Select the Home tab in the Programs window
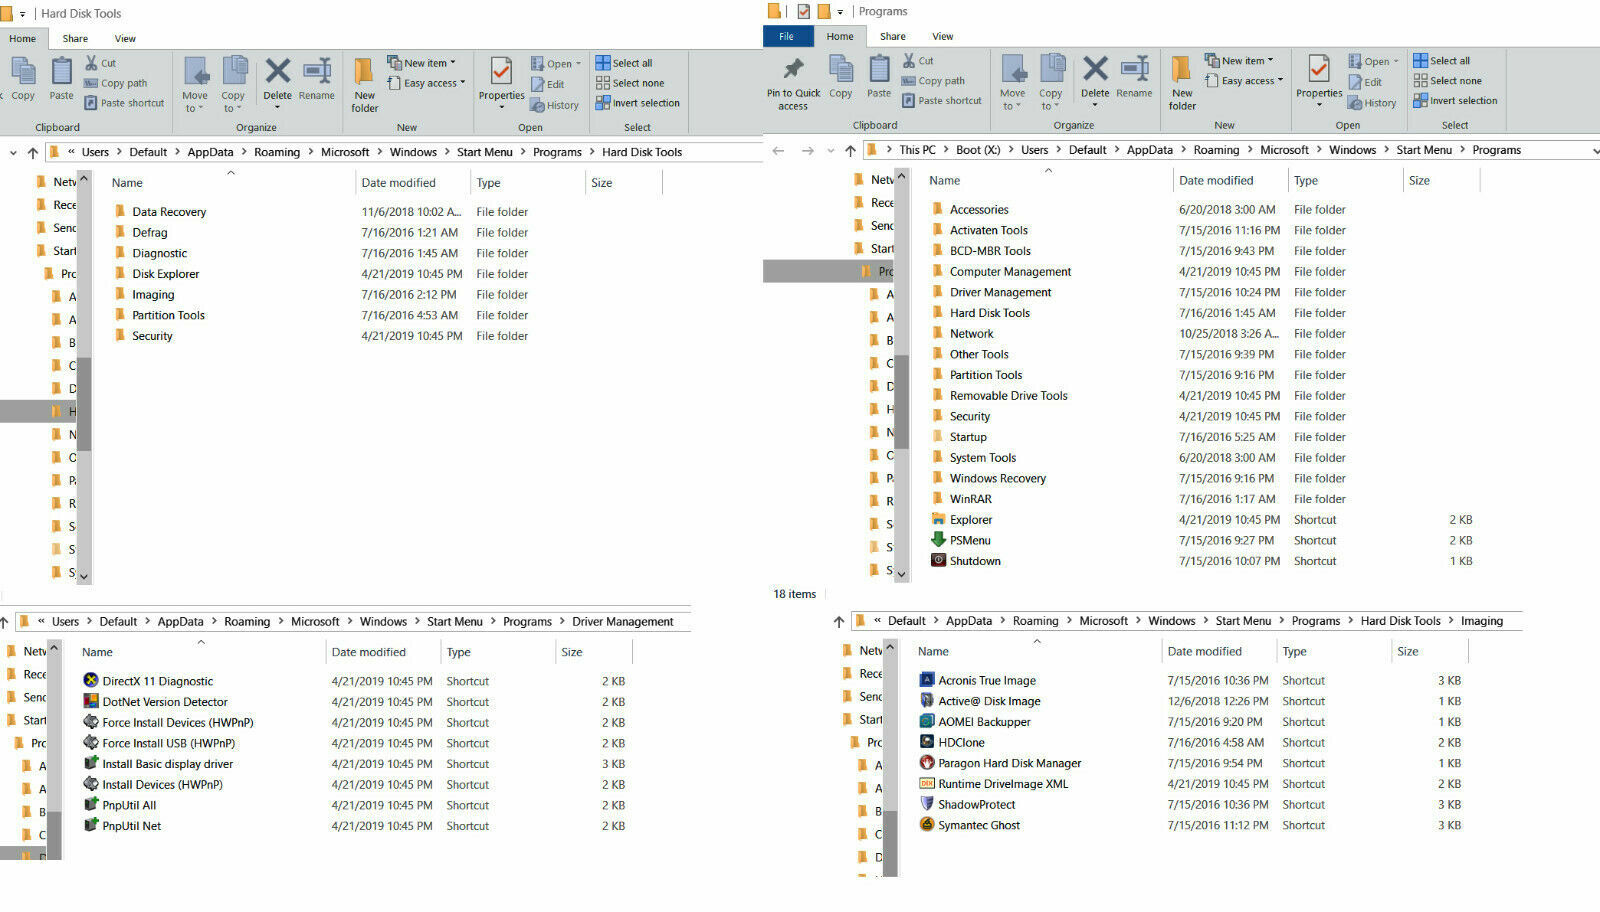Viewport: 1600px width, 912px height. click(x=840, y=36)
